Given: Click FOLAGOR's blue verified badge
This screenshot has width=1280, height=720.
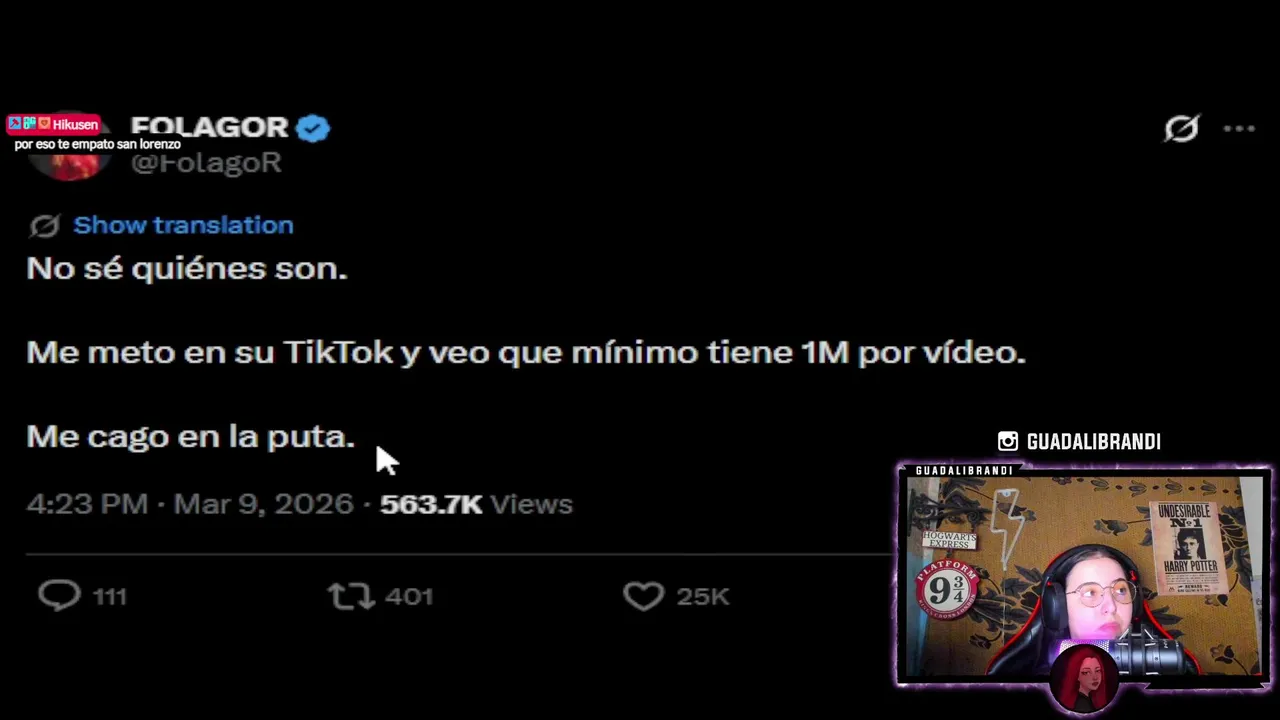Looking at the screenshot, I should [313, 128].
